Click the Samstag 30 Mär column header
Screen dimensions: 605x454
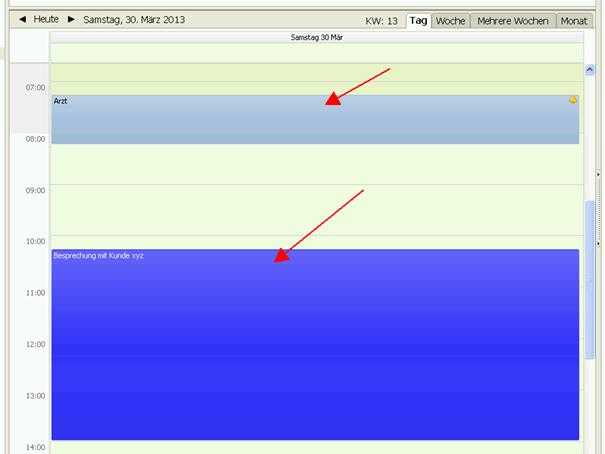pyautogui.click(x=317, y=37)
